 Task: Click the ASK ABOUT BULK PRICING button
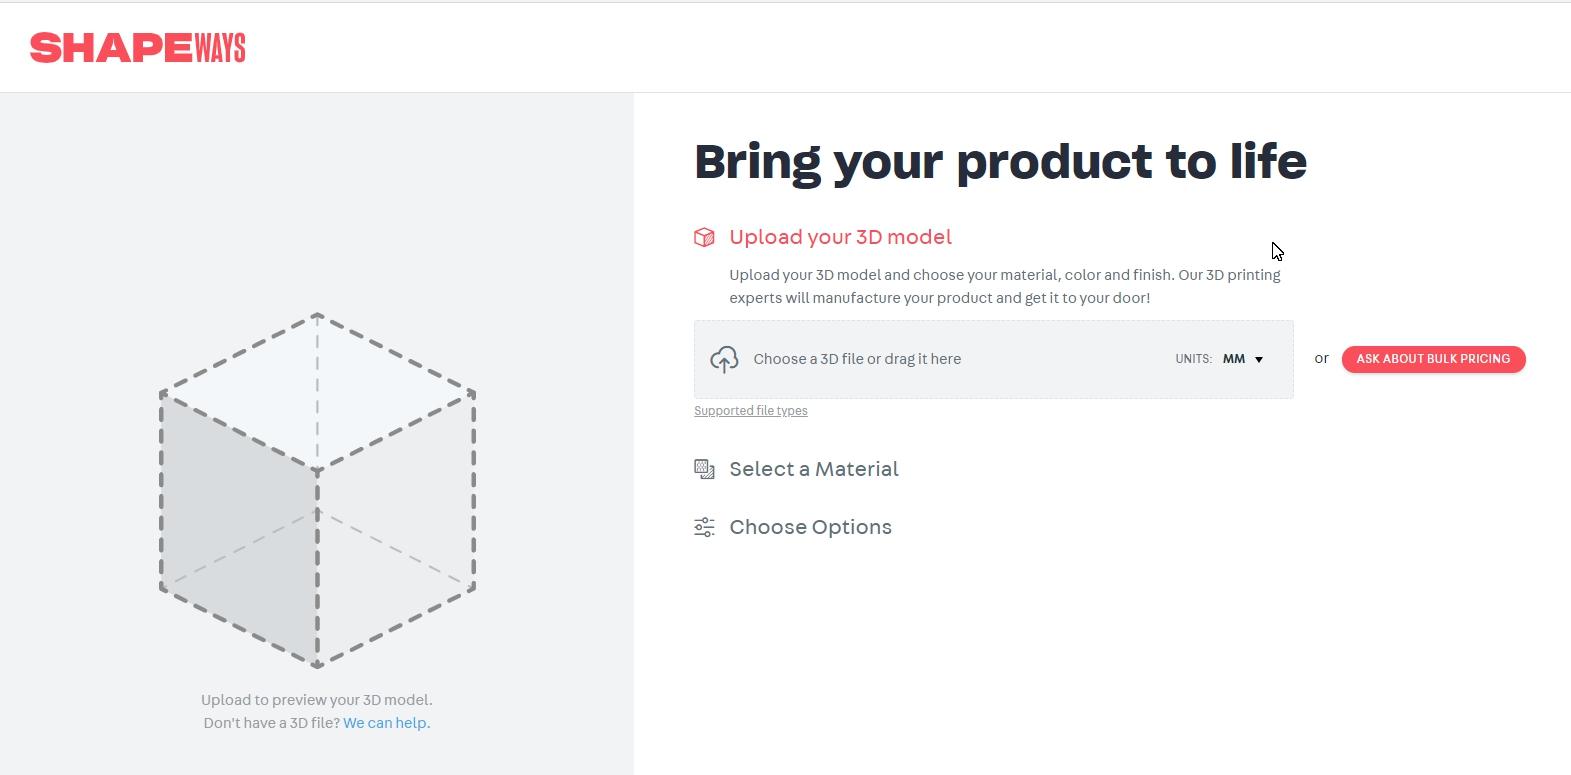1433,359
